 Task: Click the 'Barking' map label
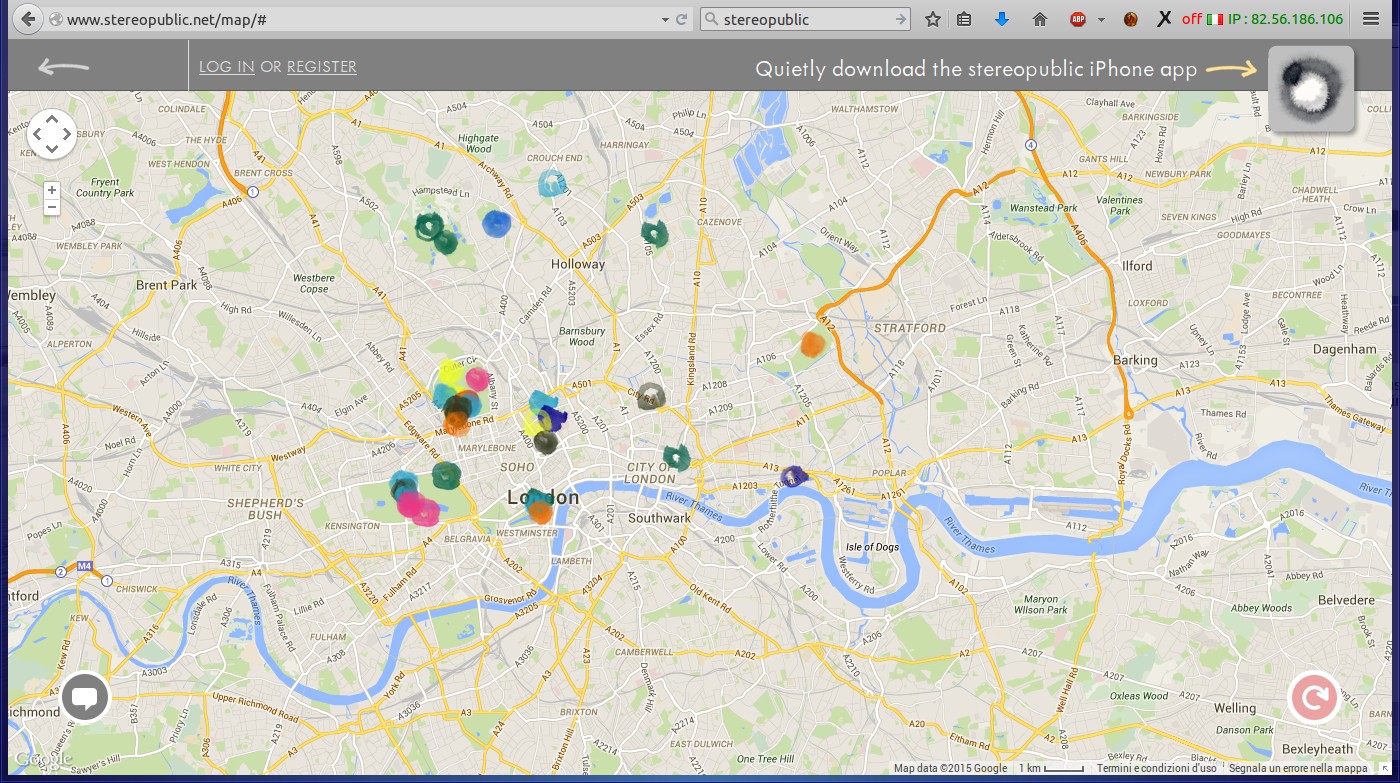pos(1135,360)
